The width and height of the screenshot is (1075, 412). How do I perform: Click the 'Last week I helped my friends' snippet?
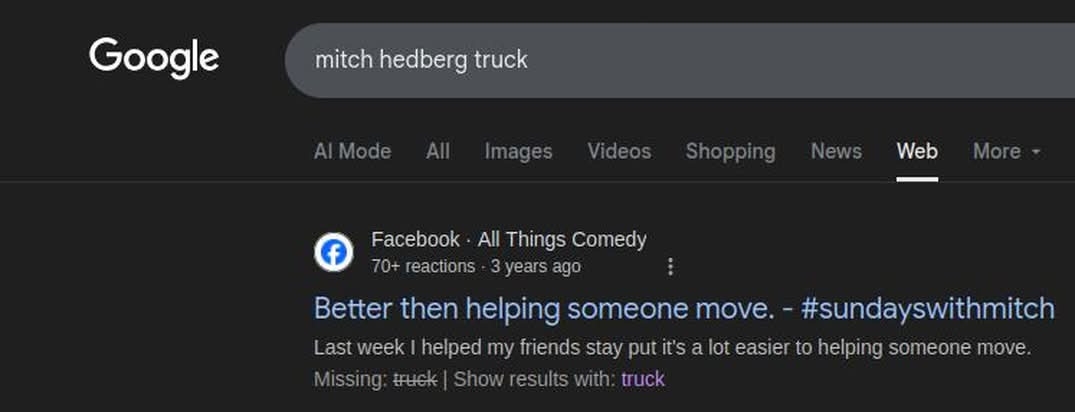(x=672, y=348)
